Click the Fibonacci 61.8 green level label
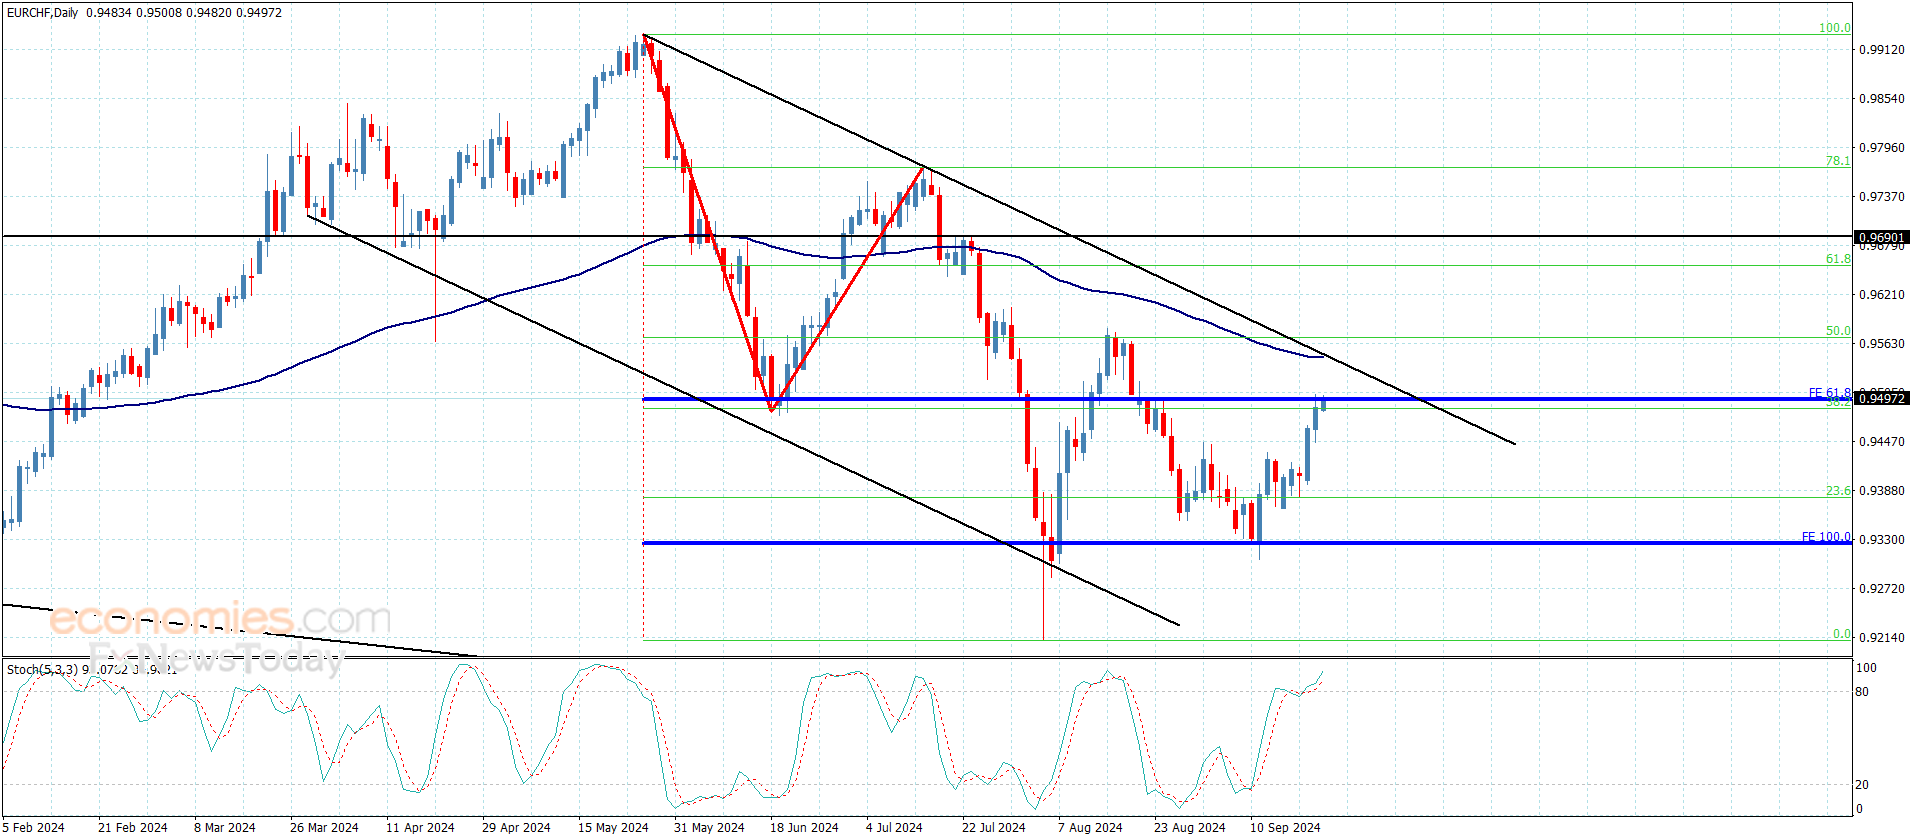This screenshot has height=840, width=1916. tap(1838, 259)
